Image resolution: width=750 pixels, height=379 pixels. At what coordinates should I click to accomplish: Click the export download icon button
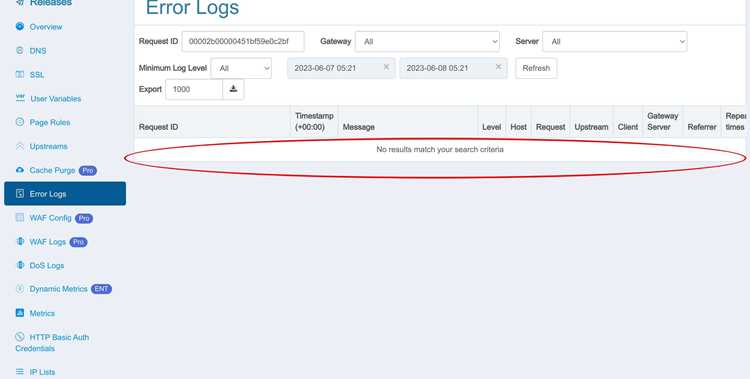point(233,89)
